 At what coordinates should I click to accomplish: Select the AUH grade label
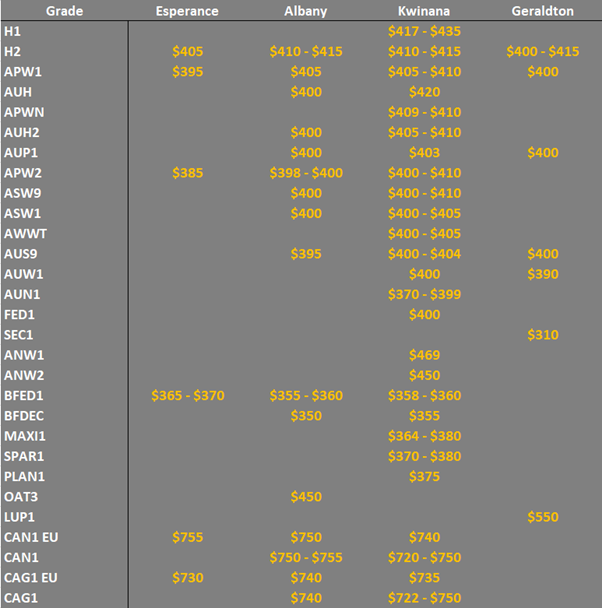coord(18,92)
